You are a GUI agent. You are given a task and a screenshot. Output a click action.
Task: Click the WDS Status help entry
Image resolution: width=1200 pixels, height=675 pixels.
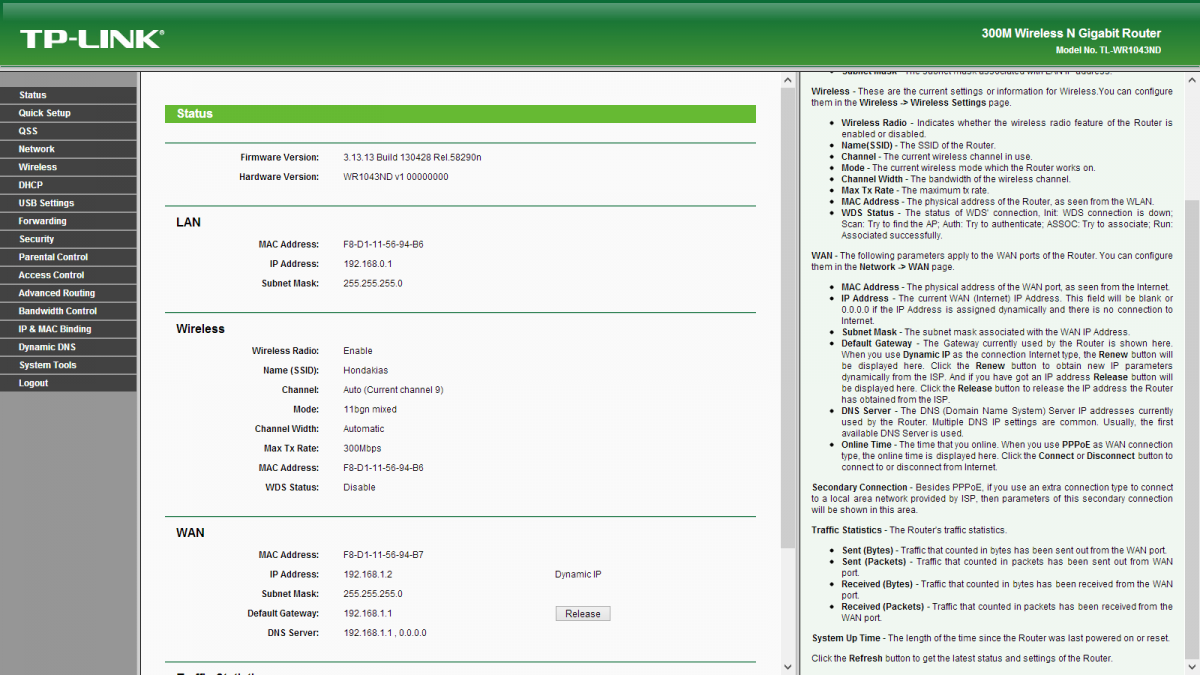(1007, 224)
